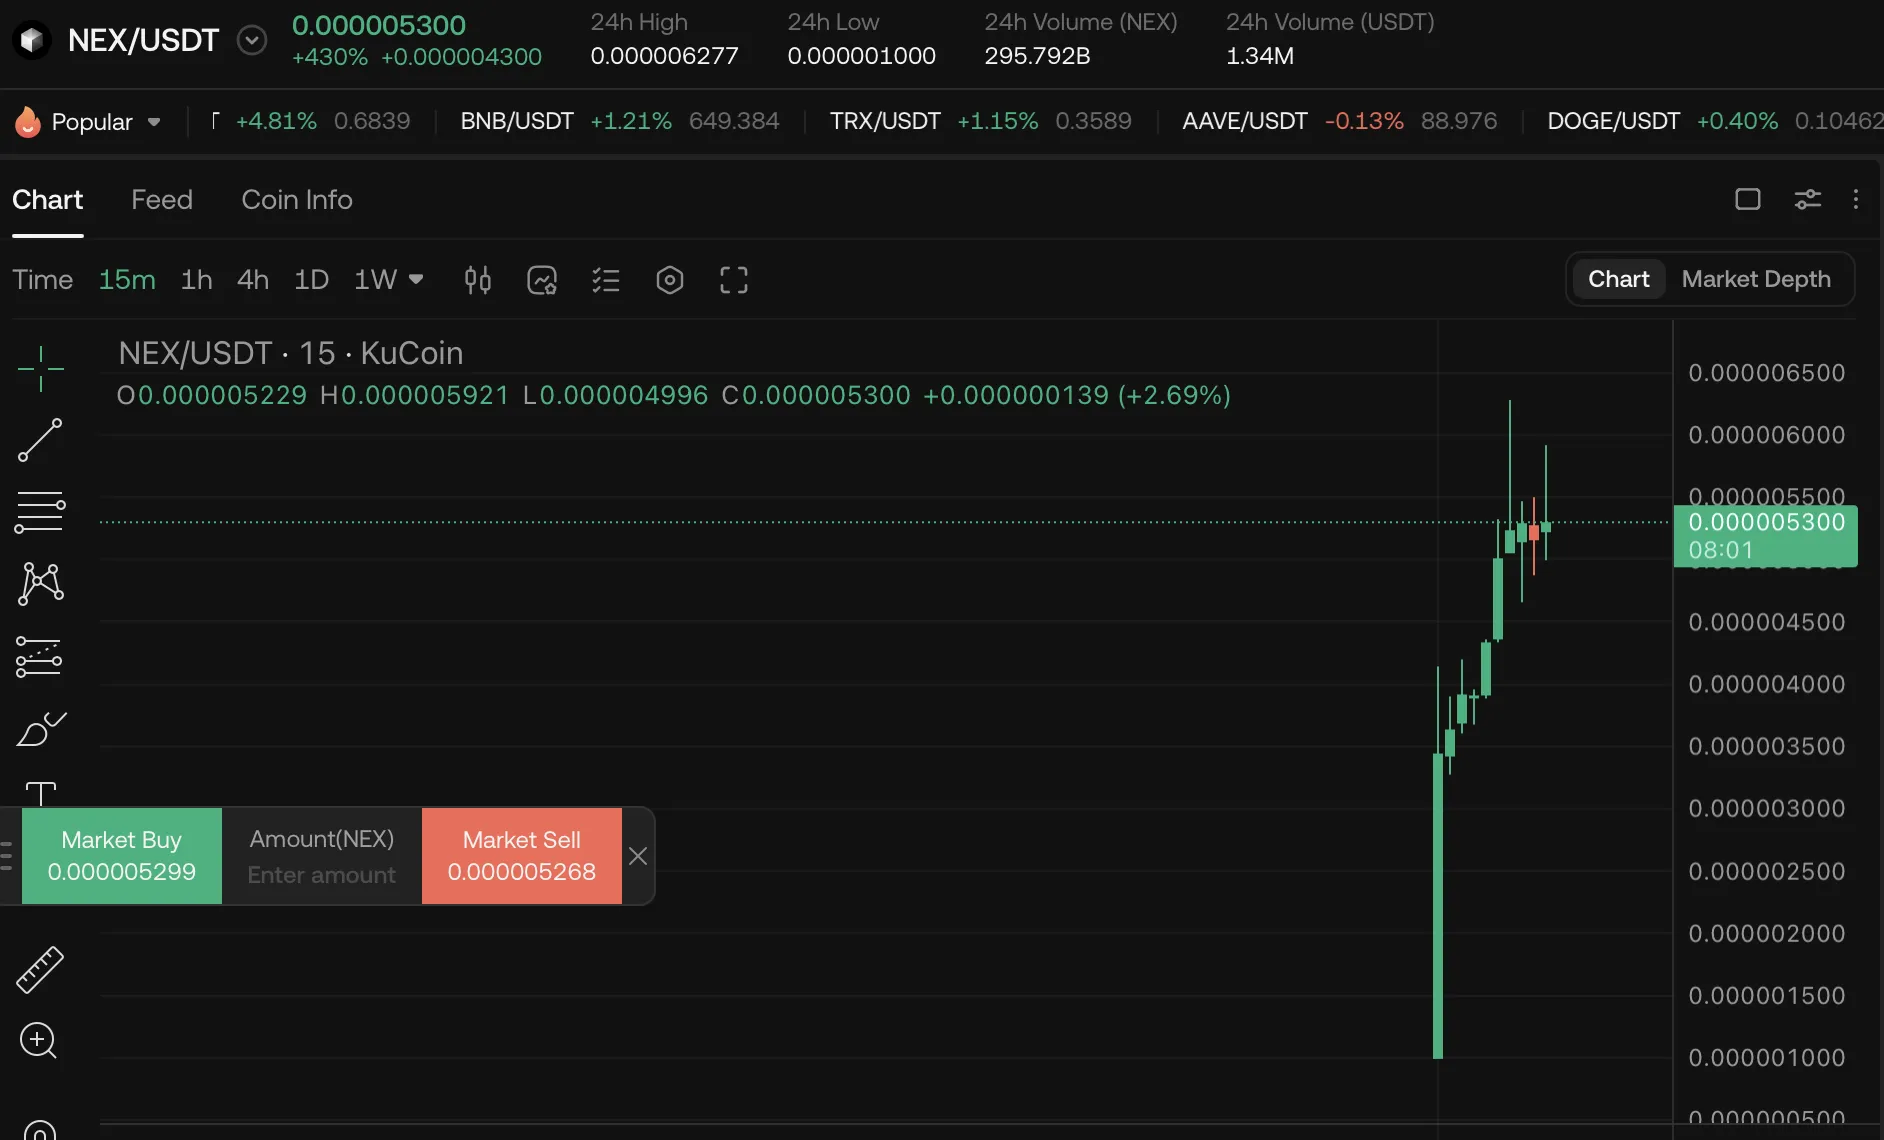This screenshot has width=1884, height=1140.
Task: Select the pattern drawing tool
Action: [x=41, y=584]
